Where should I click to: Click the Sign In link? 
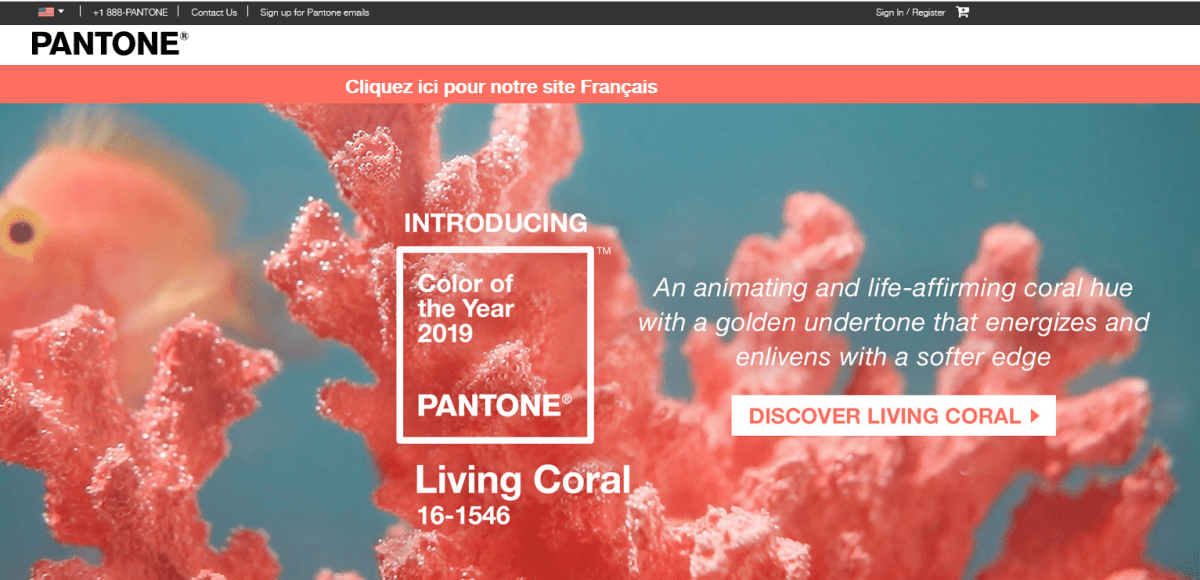click(888, 12)
